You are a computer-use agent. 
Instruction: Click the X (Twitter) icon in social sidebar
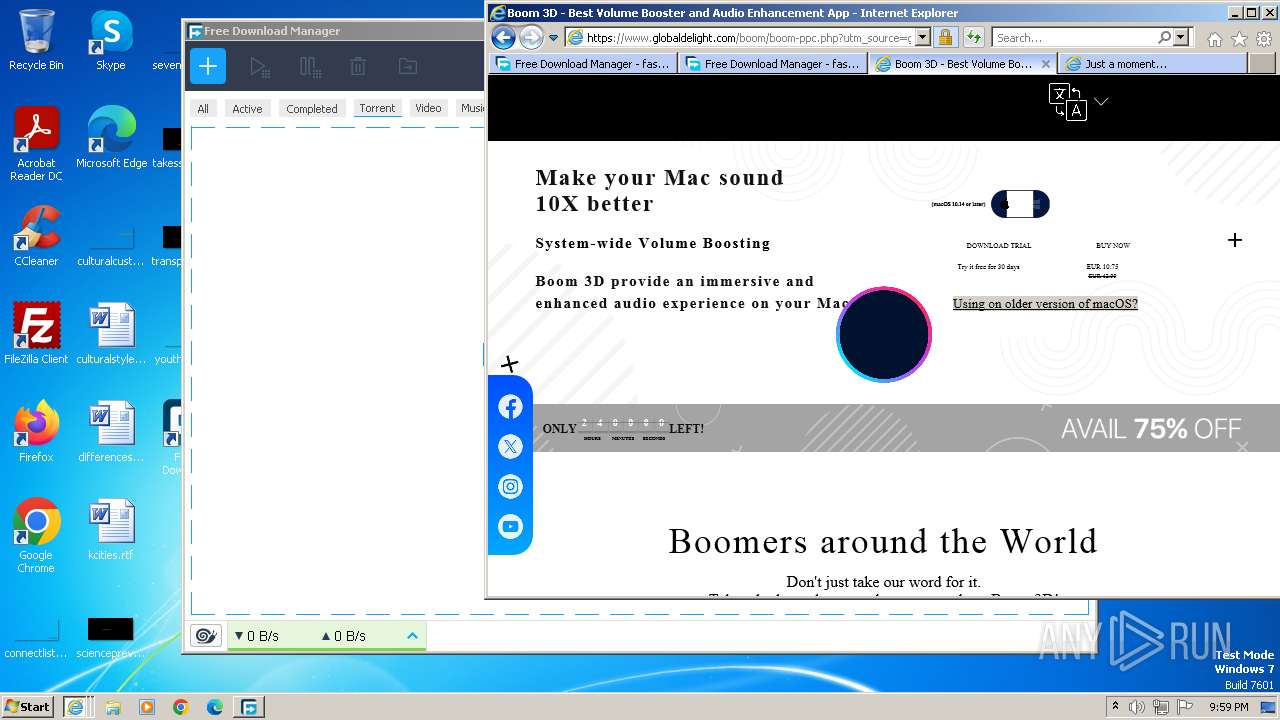[x=510, y=447]
